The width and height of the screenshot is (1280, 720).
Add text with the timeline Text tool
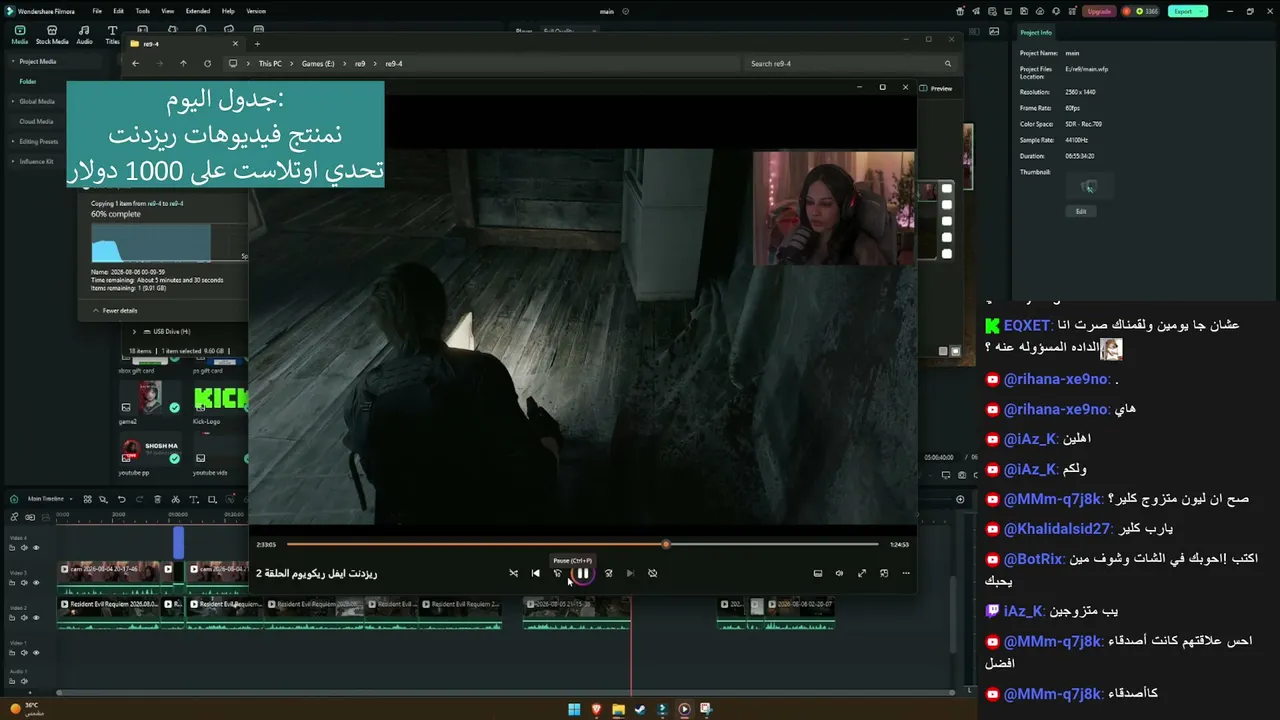tap(193, 499)
